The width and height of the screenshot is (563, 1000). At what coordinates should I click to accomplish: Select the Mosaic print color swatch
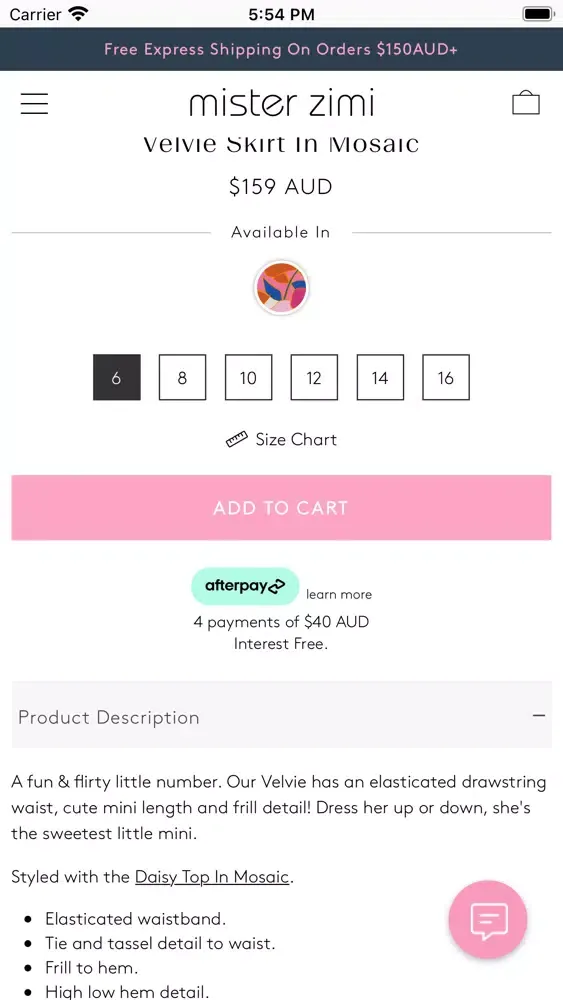(x=281, y=288)
